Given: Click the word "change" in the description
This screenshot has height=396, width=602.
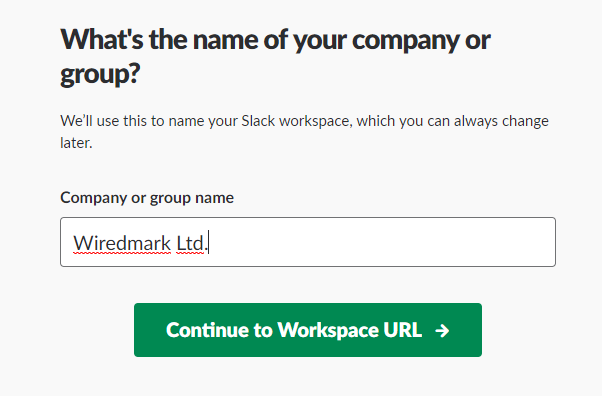Looking at the screenshot, I should pyautogui.click(x=525, y=121).
